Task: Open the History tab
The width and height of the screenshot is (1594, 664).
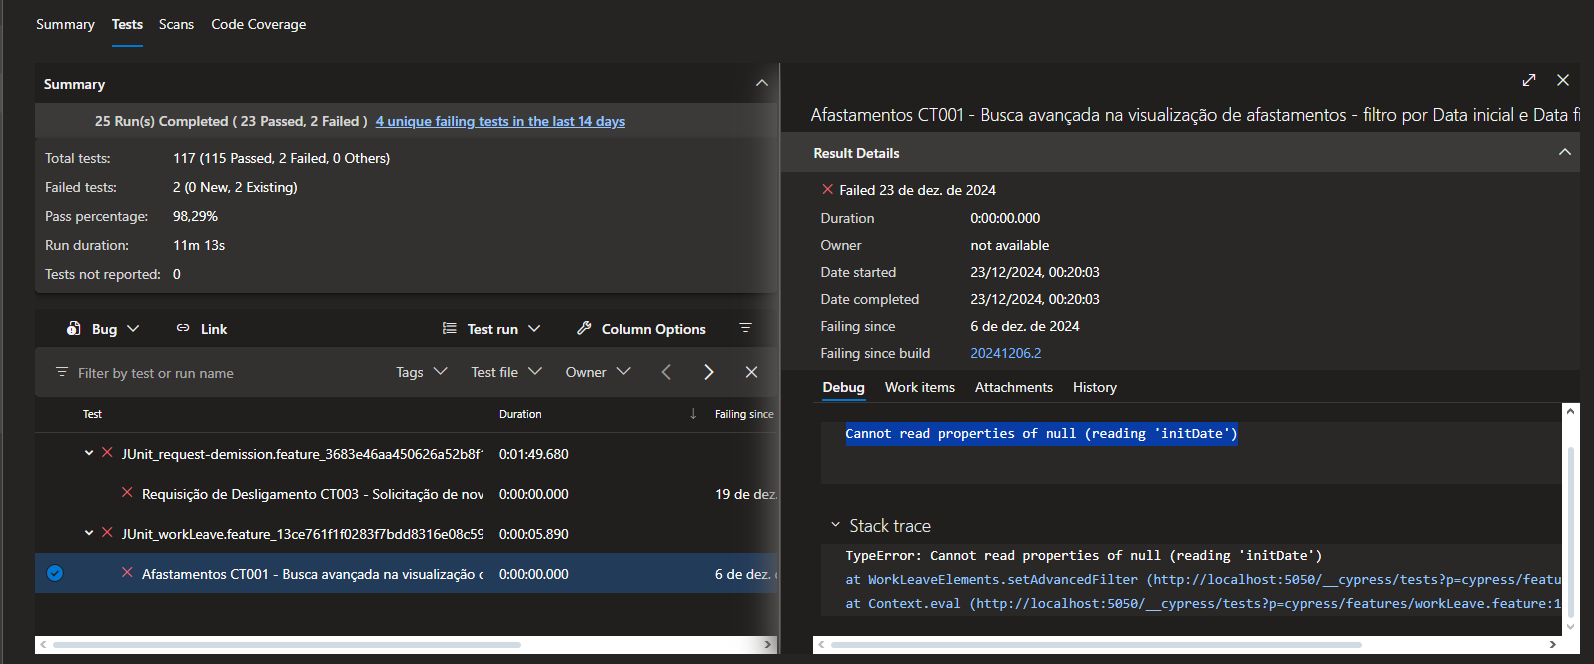Action: point(1095,387)
